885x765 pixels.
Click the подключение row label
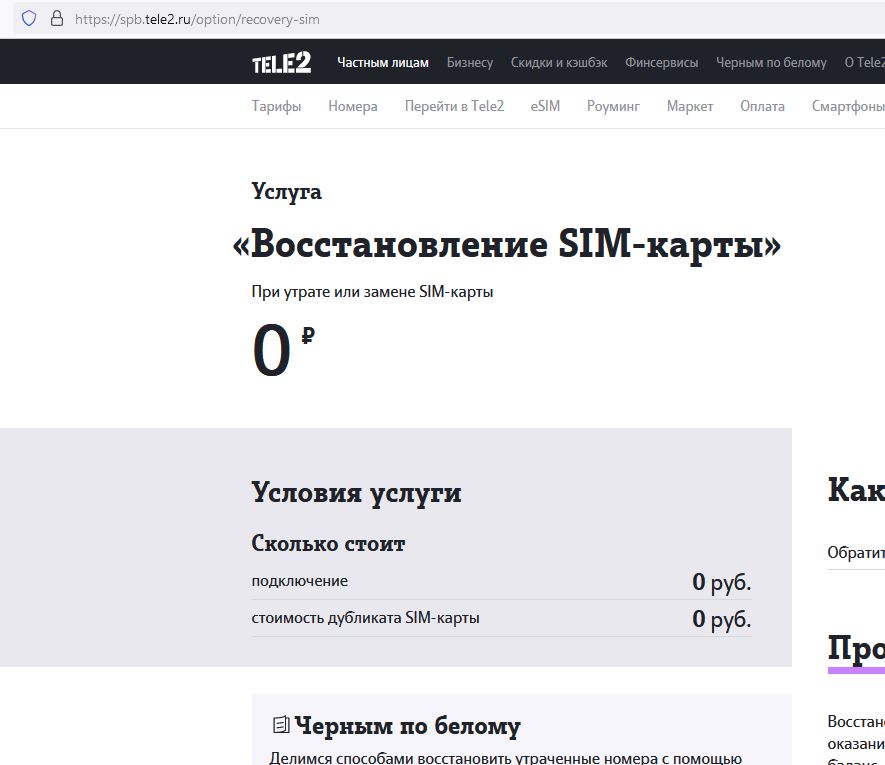pyautogui.click(x=300, y=581)
